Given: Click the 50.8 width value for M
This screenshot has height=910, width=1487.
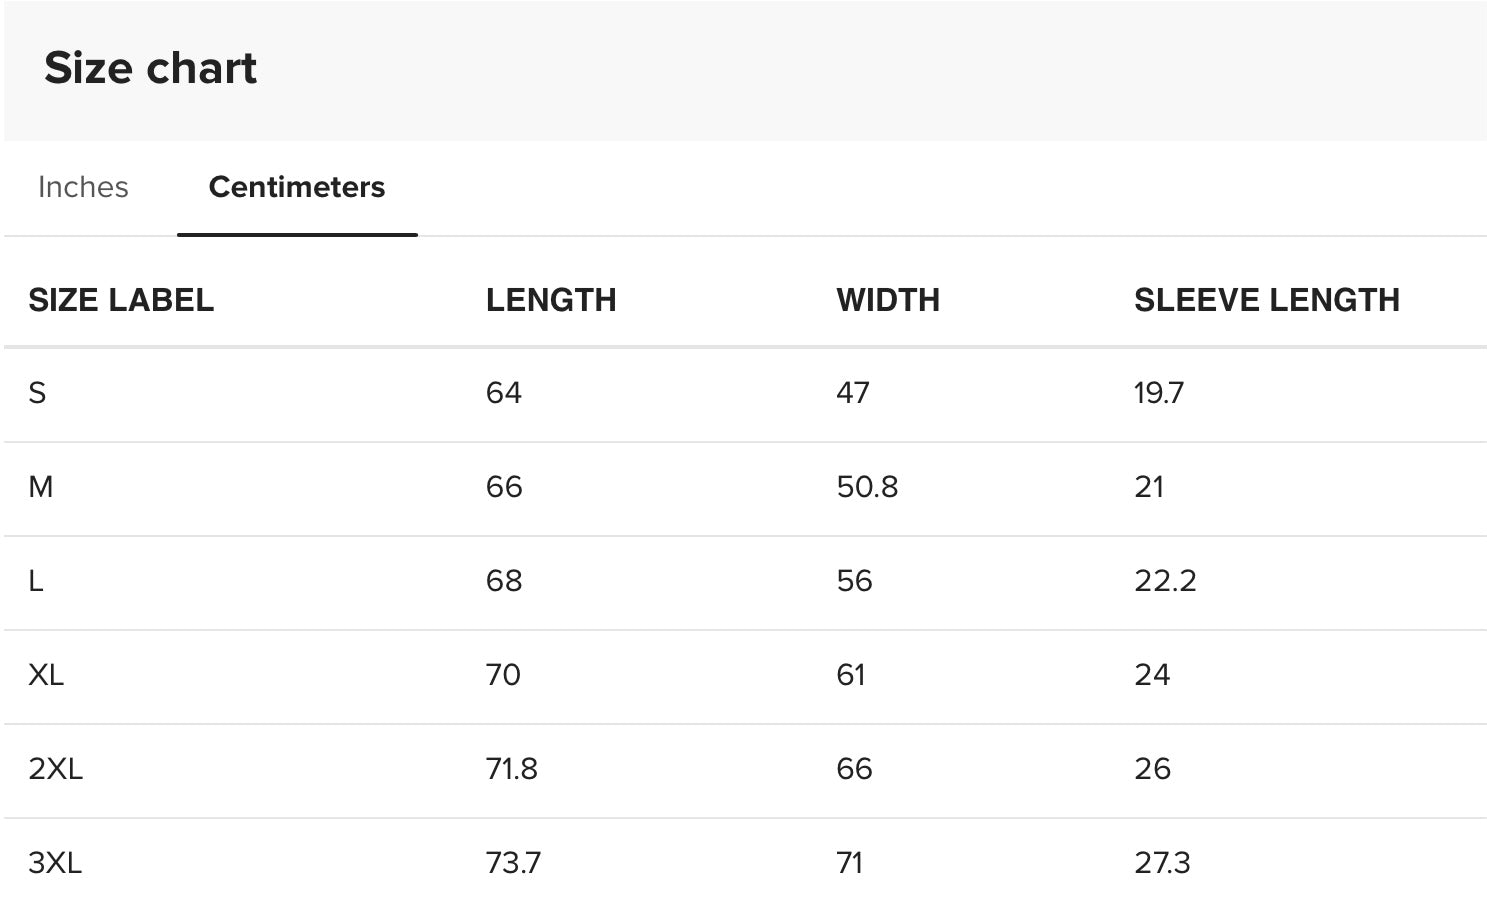Looking at the screenshot, I should (867, 487).
